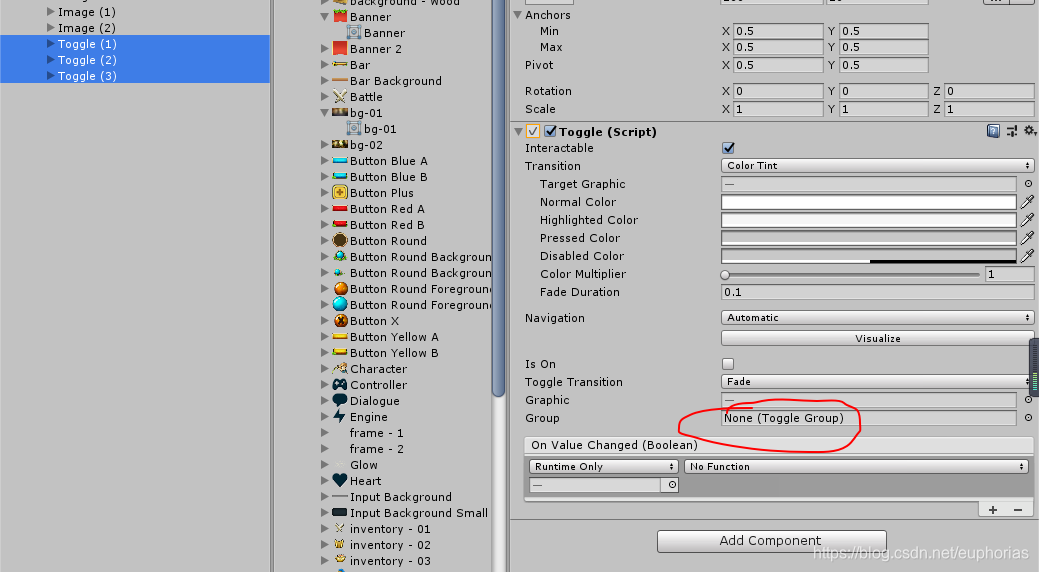The width and height of the screenshot is (1039, 572).
Task: Add an On Value Changed event entry
Action: click(x=993, y=510)
